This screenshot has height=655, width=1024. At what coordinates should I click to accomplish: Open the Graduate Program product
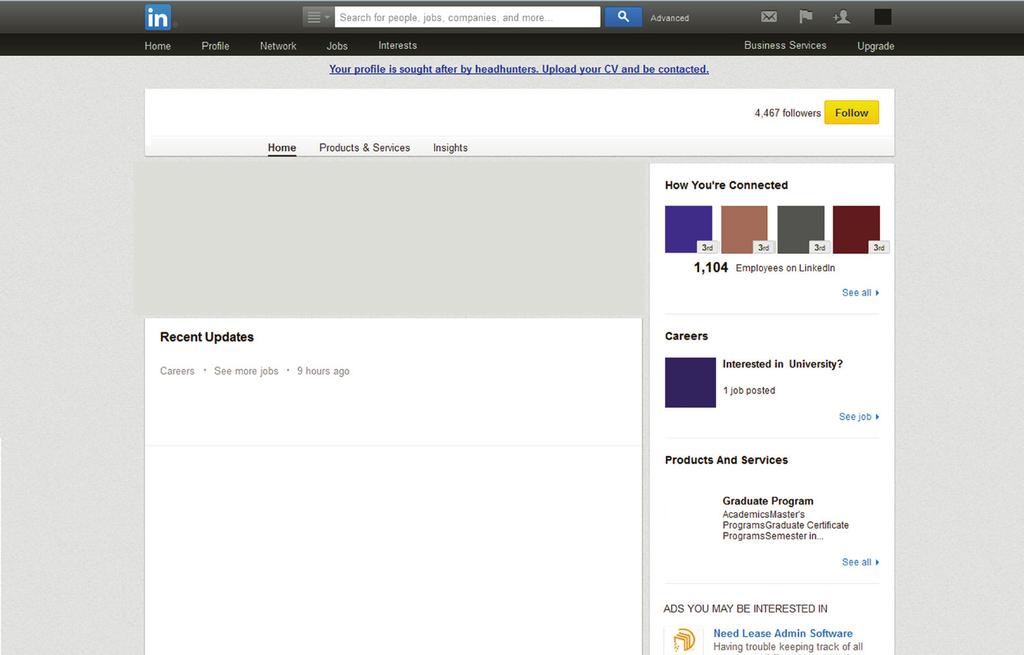(x=768, y=501)
